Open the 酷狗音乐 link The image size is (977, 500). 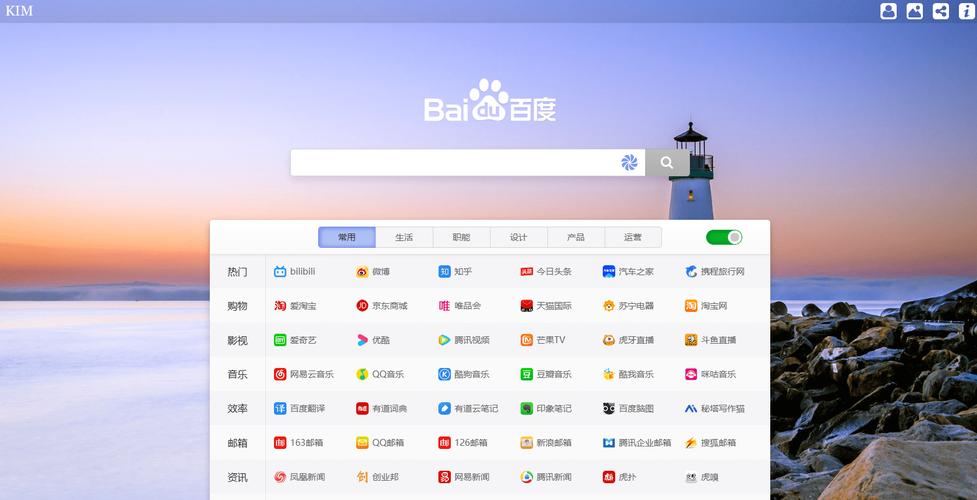tap(464, 375)
